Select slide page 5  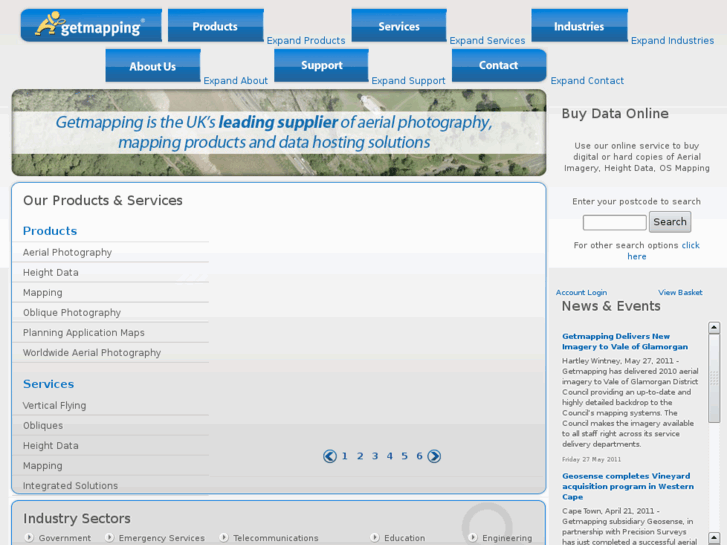coord(404,456)
